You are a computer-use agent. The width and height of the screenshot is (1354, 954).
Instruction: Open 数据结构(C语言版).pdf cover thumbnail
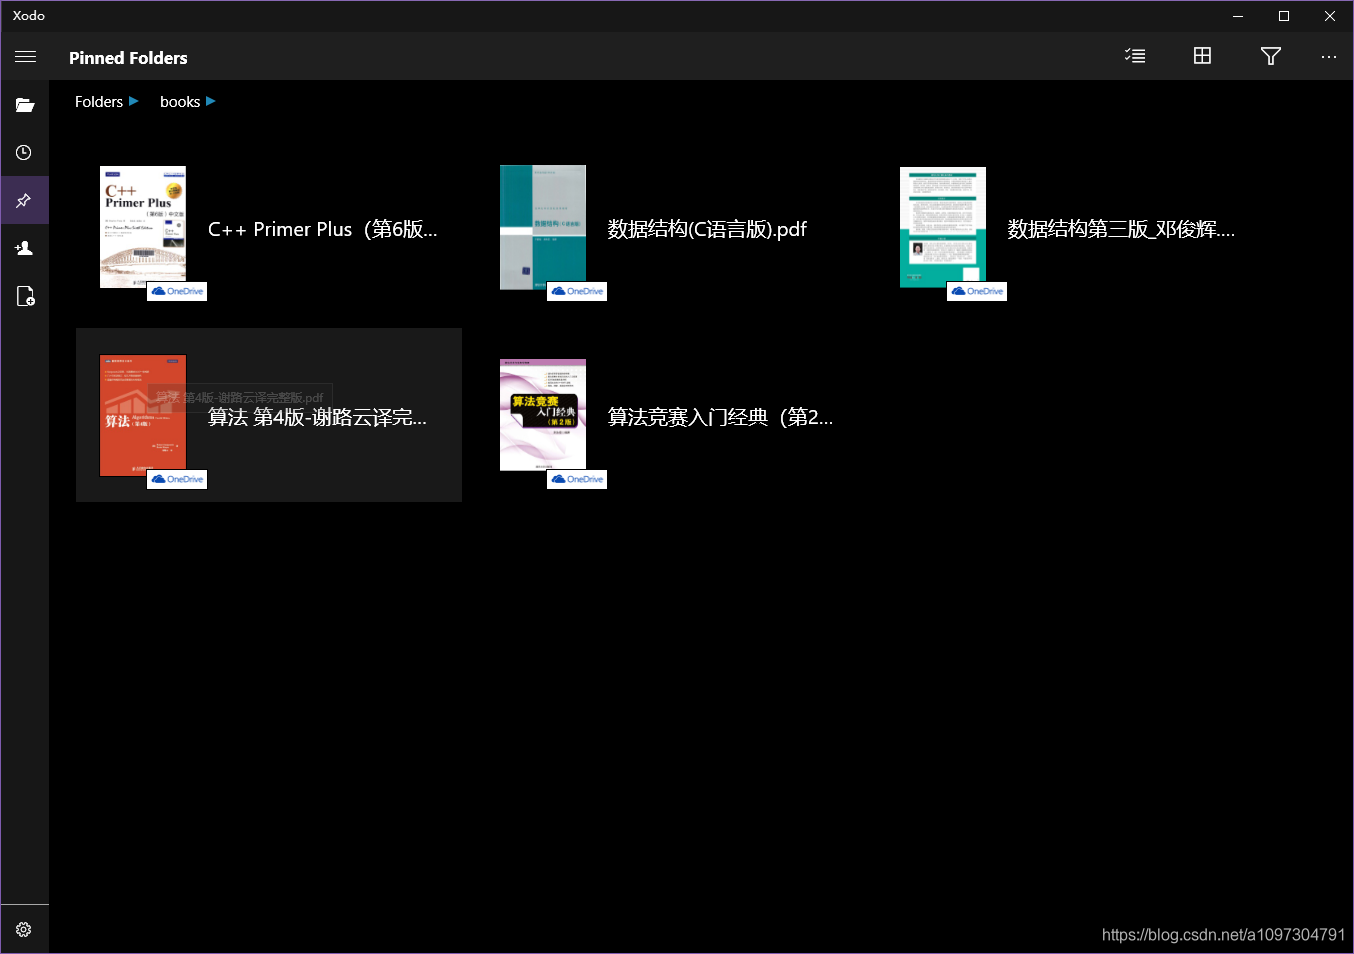pyautogui.click(x=543, y=227)
